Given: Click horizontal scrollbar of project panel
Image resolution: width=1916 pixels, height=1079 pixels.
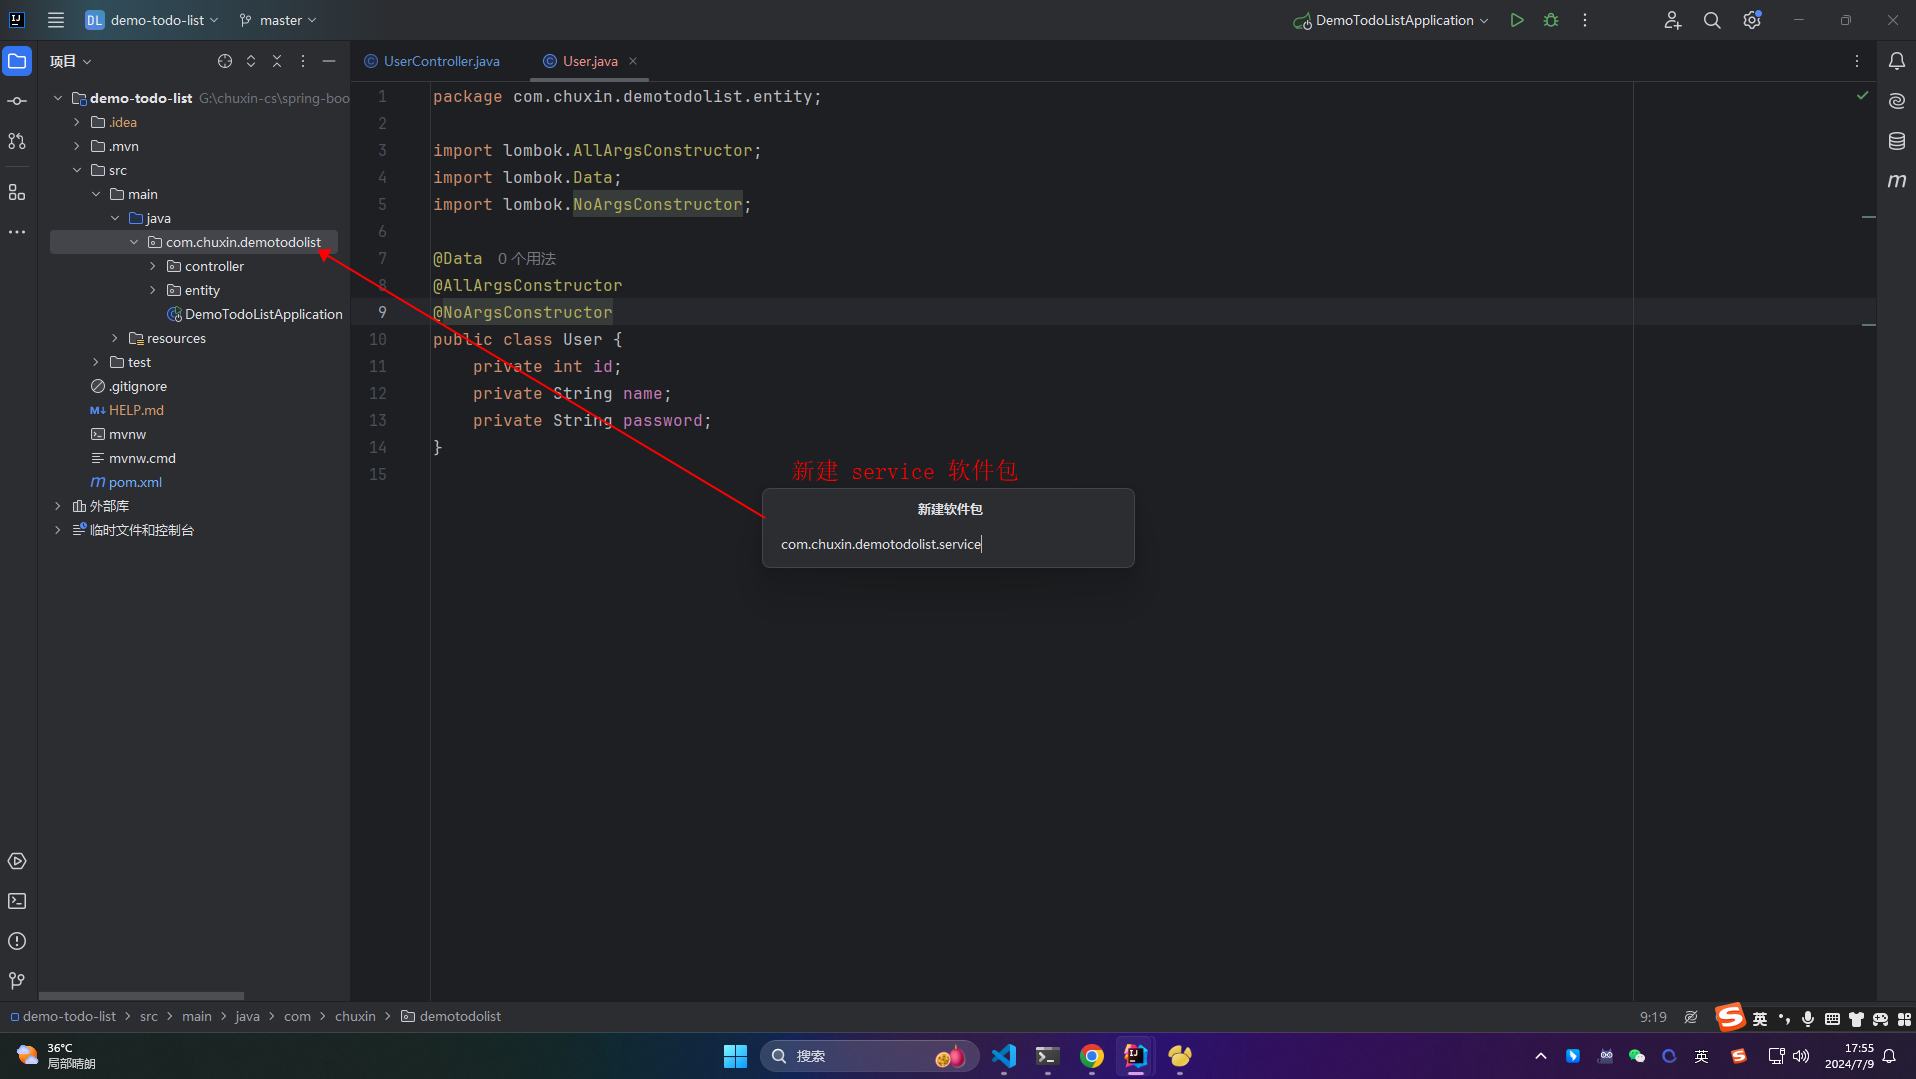Looking at the screenshot, I should (x=141, y=996).
